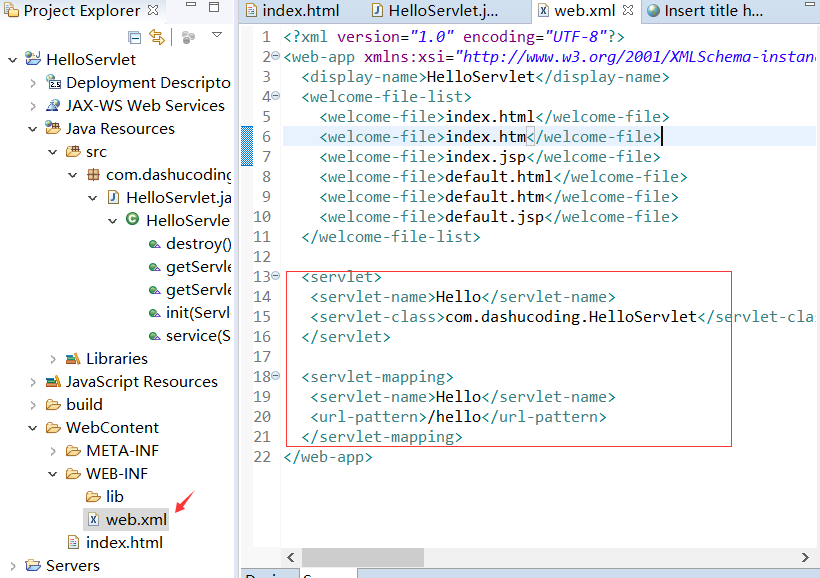Click line number 22 in gutter
The image size is (820, 578).
click(262, 457)
